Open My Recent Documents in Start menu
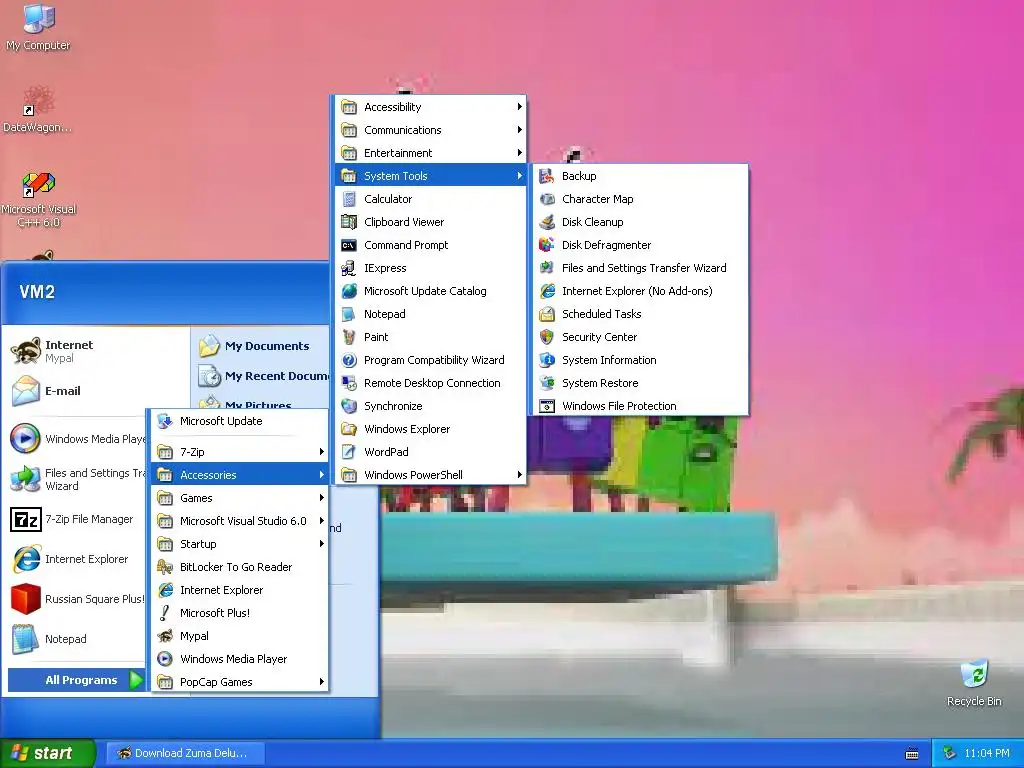This screenshot has height=768, width=1024. tap(261, 376)
